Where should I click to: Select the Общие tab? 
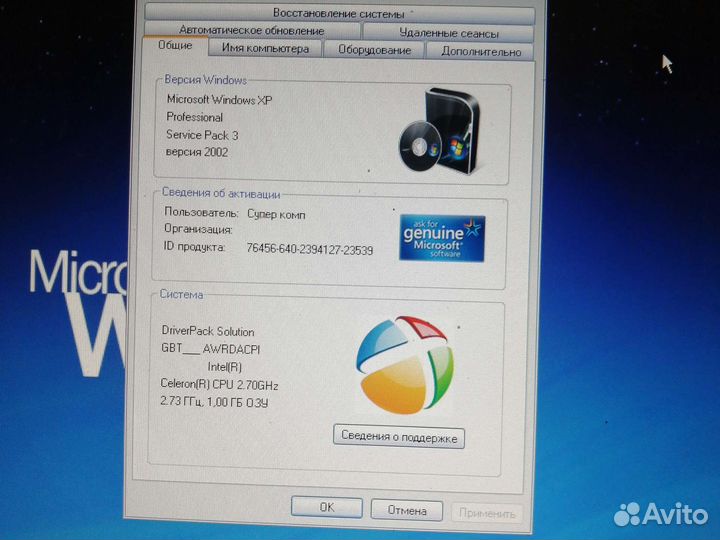[175, 47]
